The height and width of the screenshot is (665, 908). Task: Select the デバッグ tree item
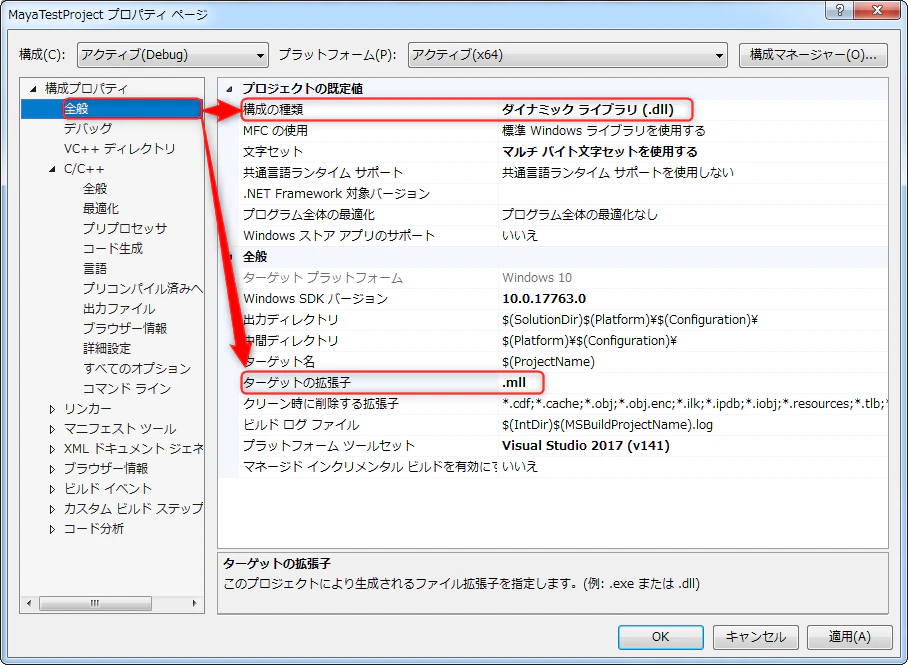88,129
